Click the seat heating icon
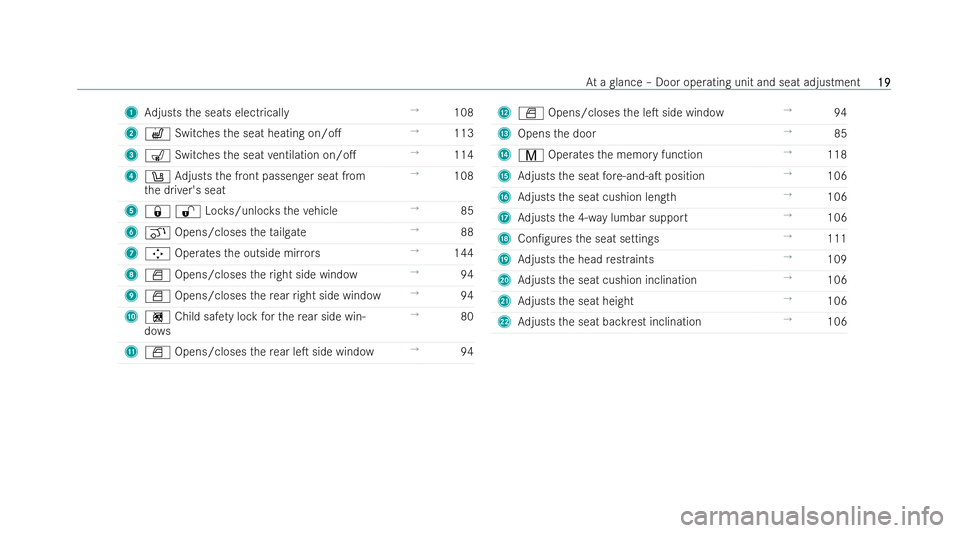Screen dimensions: 960x533 click(157, 134)
